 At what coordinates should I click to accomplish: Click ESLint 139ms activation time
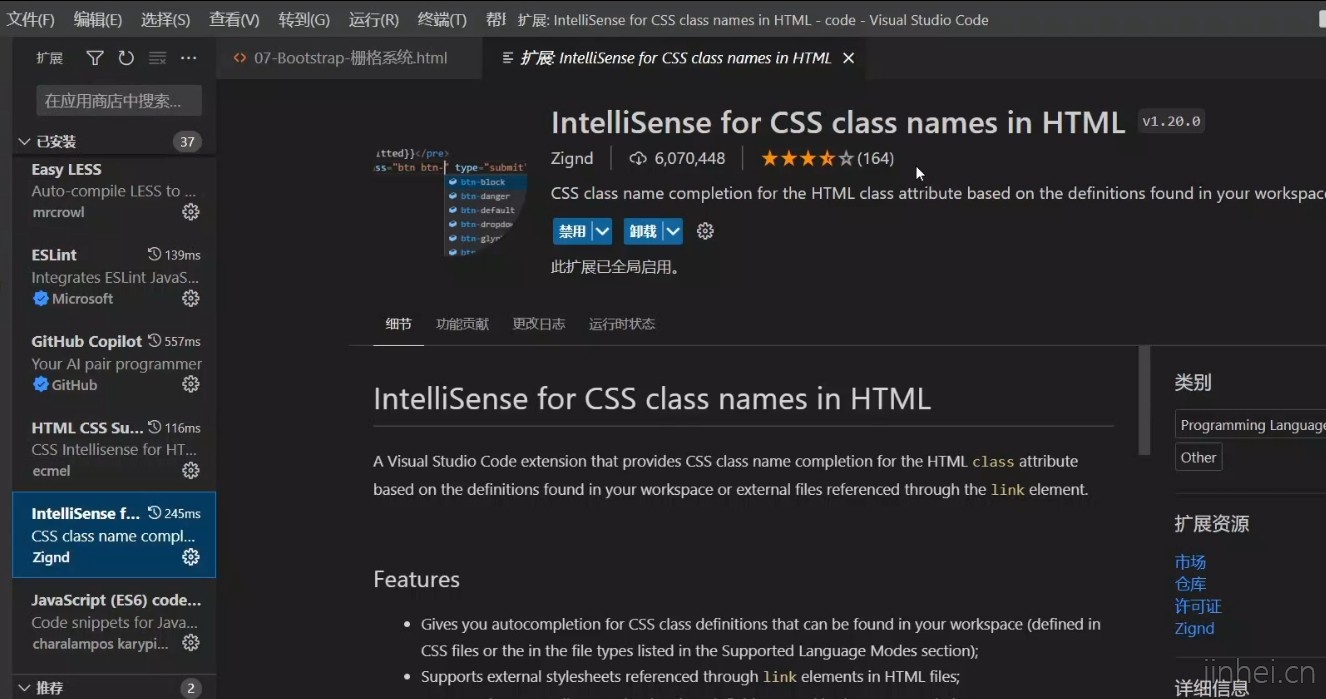coord(174,255)
